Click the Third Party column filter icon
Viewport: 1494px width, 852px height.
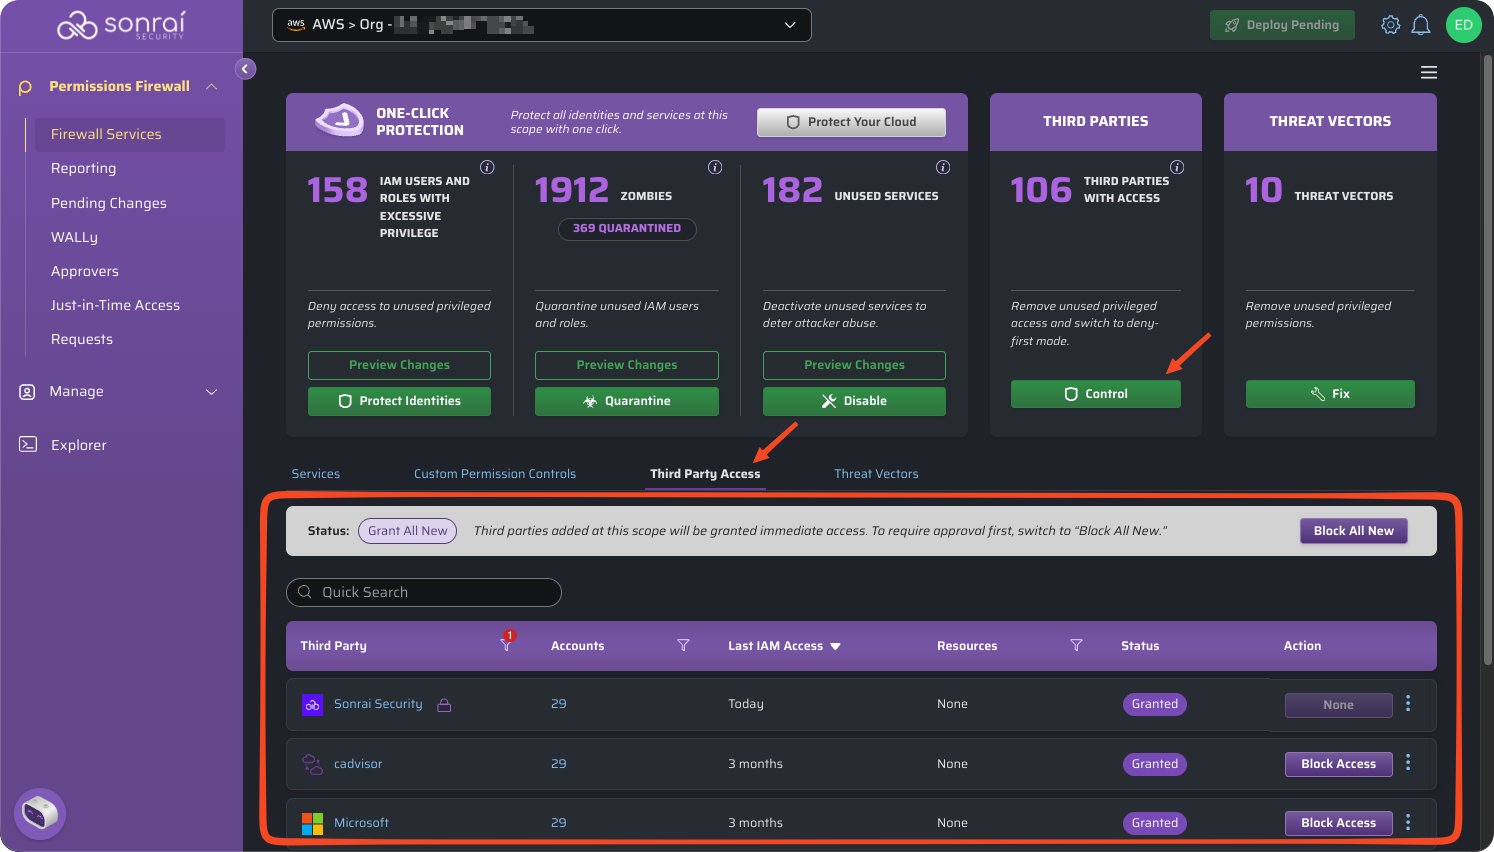[506, 646]
